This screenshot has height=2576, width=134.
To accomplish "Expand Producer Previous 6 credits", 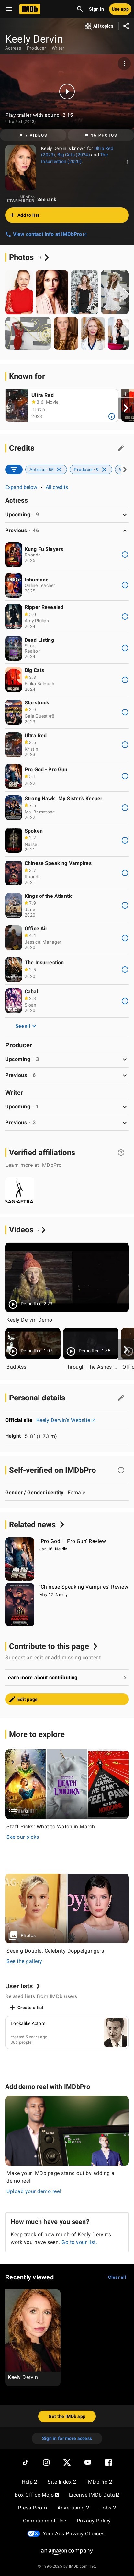I will click(67, 1075).
